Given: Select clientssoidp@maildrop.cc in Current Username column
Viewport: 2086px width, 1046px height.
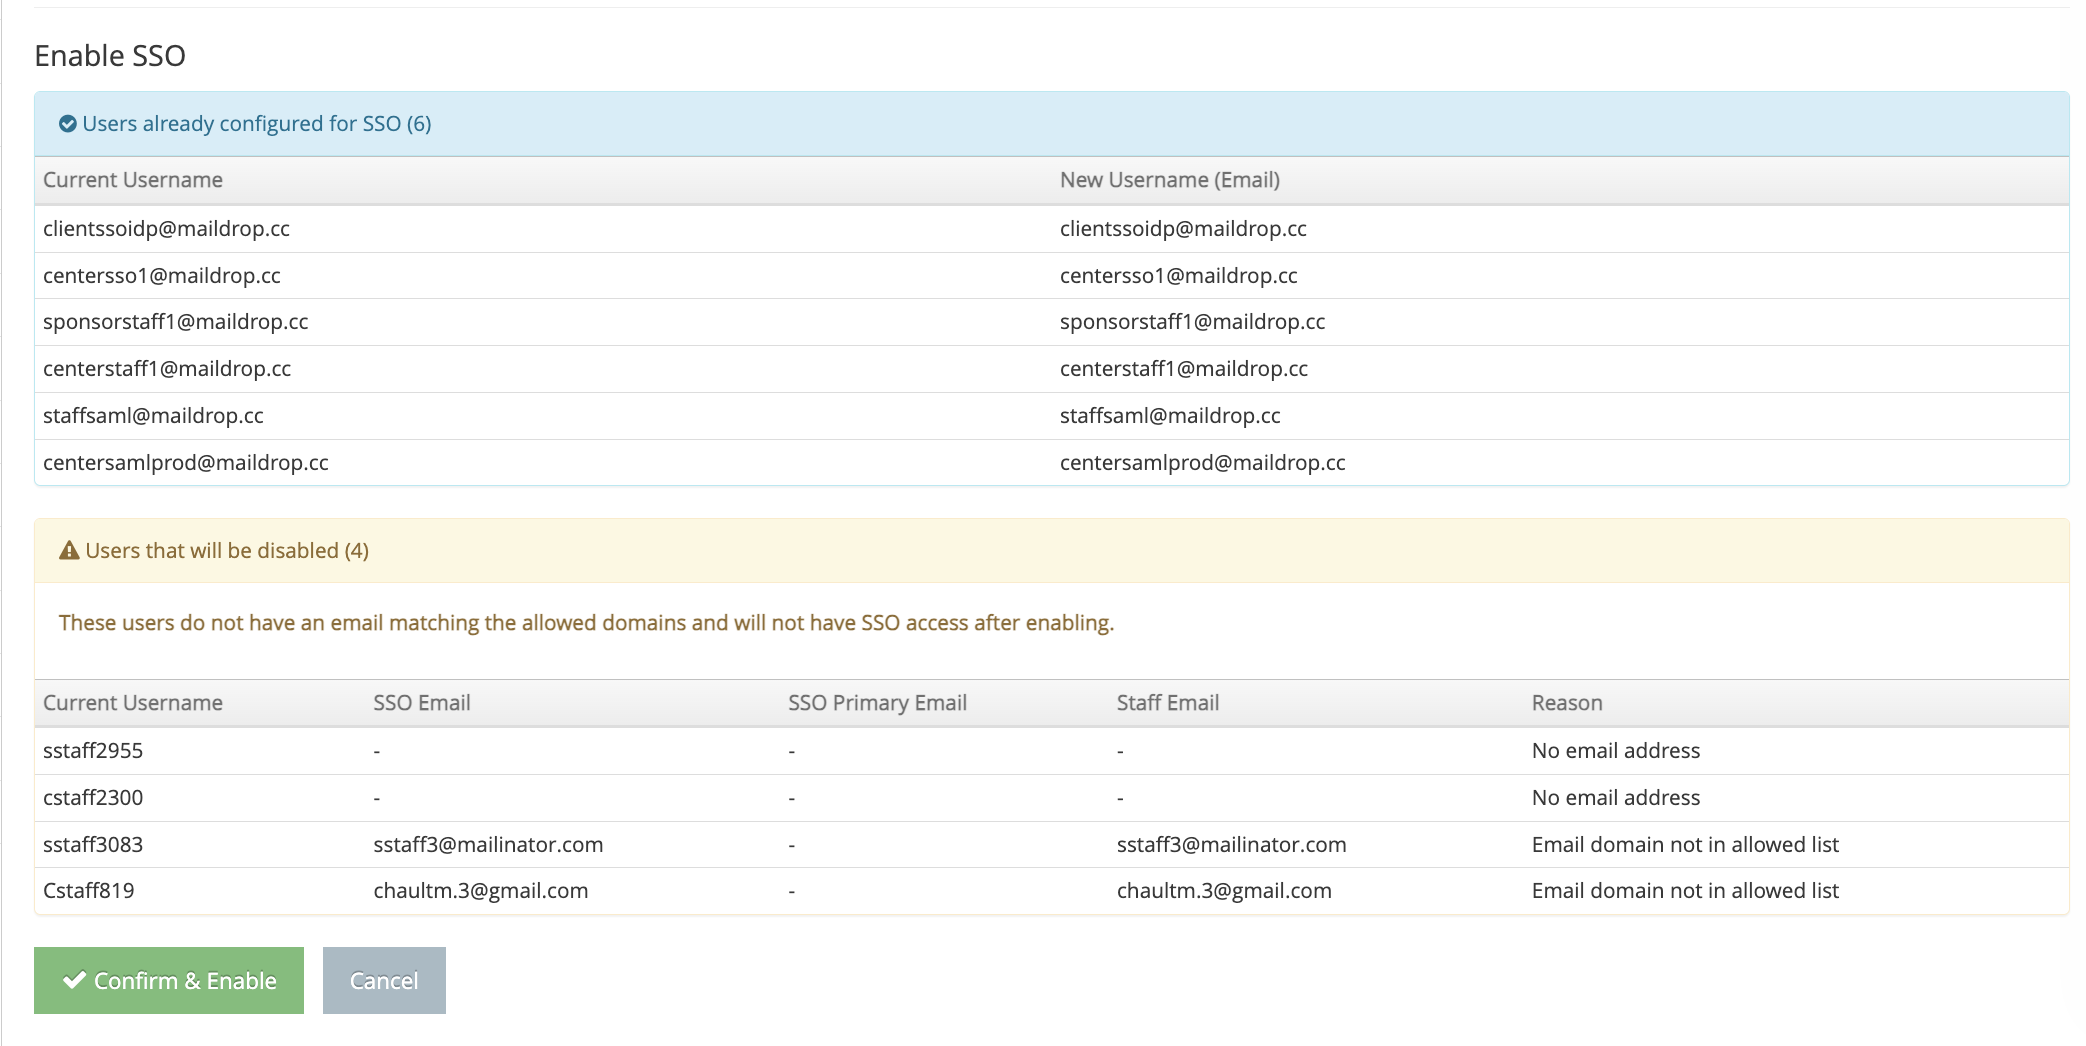Looking at the screenshot, I should tap(166, 228).
